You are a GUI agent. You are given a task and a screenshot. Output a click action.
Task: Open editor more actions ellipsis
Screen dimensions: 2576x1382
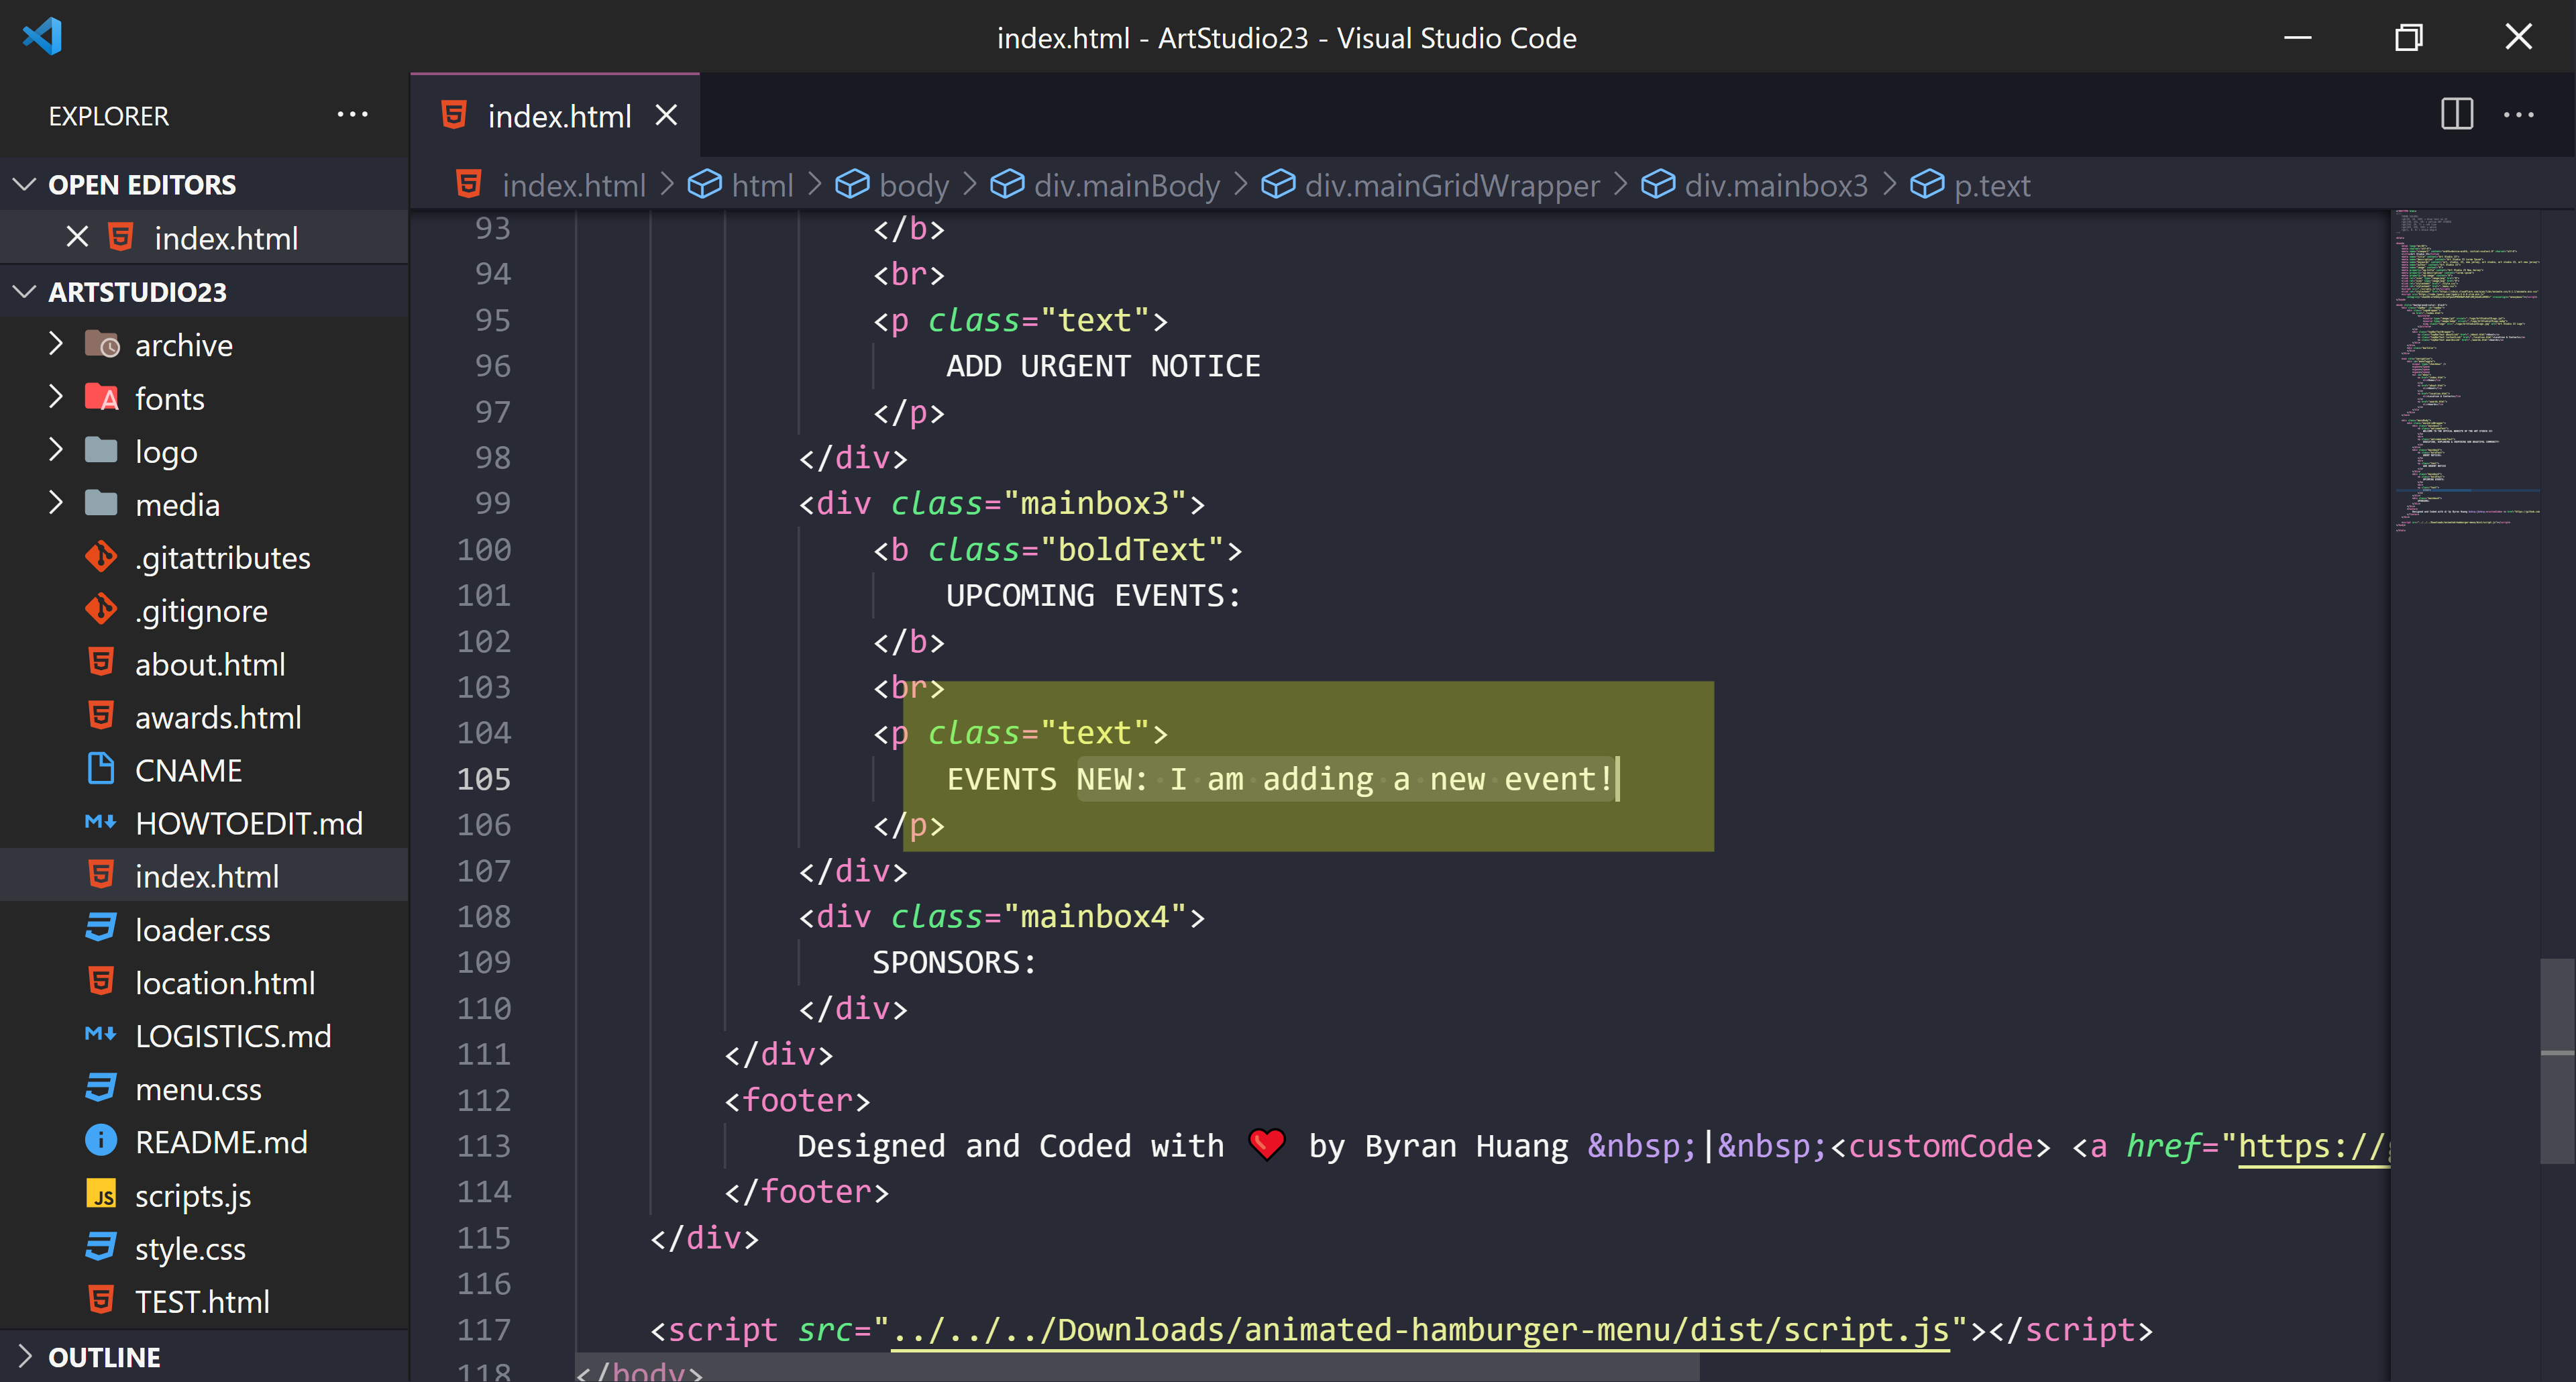coord(2518,115)
